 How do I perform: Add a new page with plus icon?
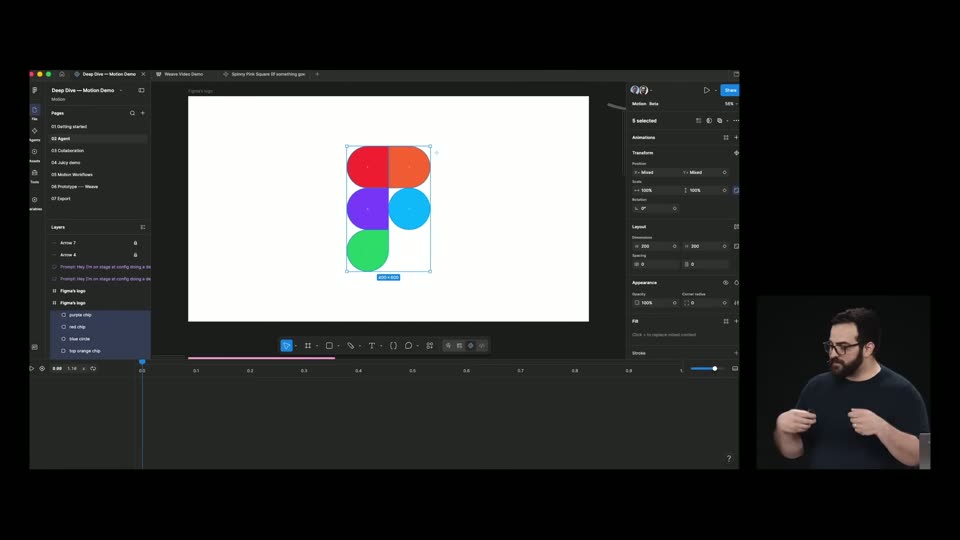tap(143, 113)
